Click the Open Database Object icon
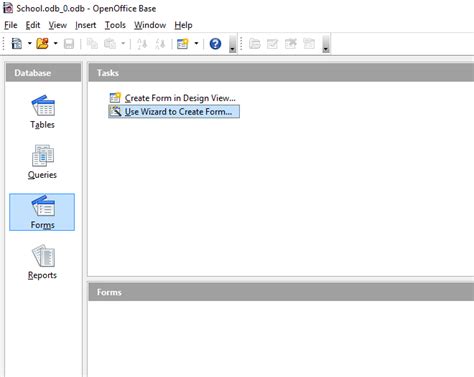 (x=255, y=44)
